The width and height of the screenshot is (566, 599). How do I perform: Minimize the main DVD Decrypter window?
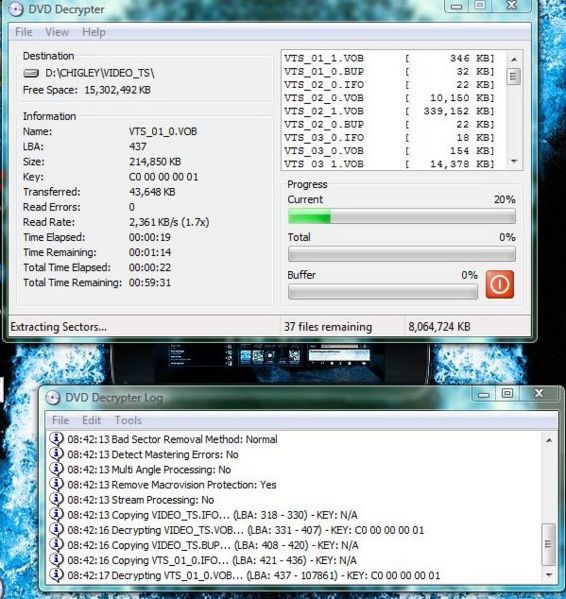tap(456, 6)
